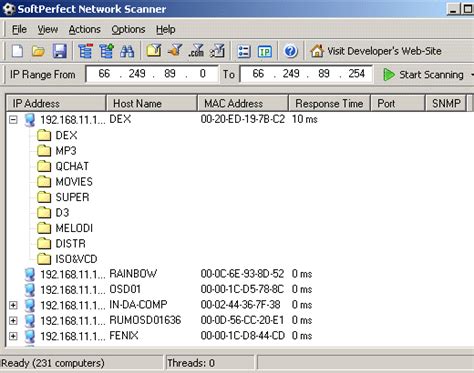Click the computer icon next to OSD01
The height and width of the screenshot is (373, 474).
pos(30,290)
